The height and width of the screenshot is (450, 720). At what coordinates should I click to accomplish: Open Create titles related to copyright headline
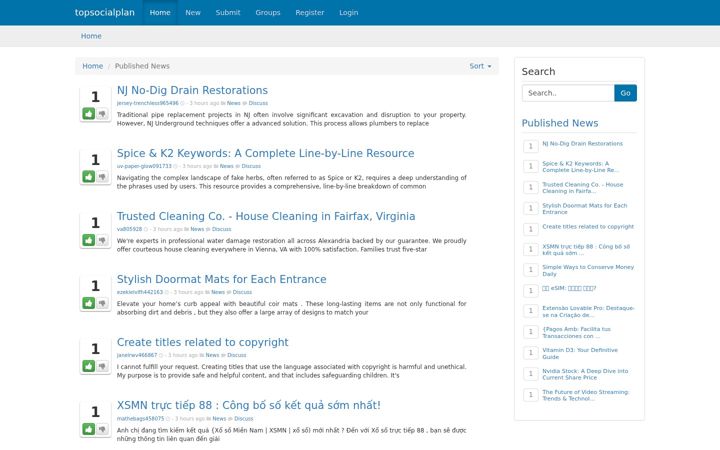click(202, 342)
